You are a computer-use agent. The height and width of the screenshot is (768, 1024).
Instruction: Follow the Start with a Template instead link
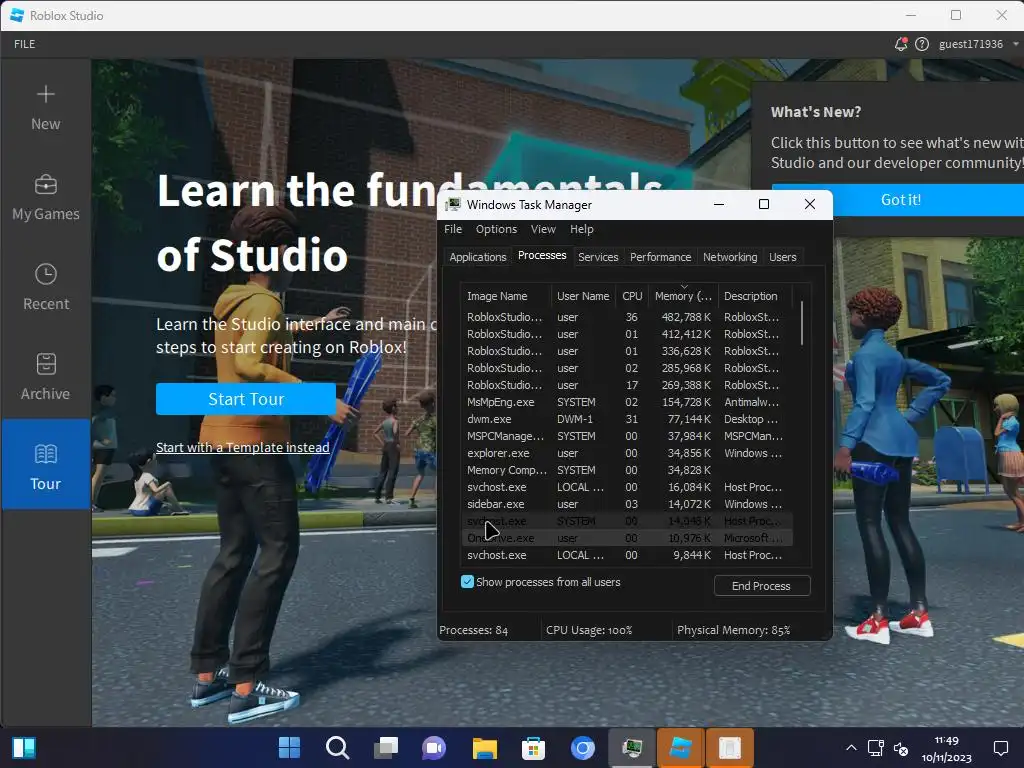[x=242, y=447]
